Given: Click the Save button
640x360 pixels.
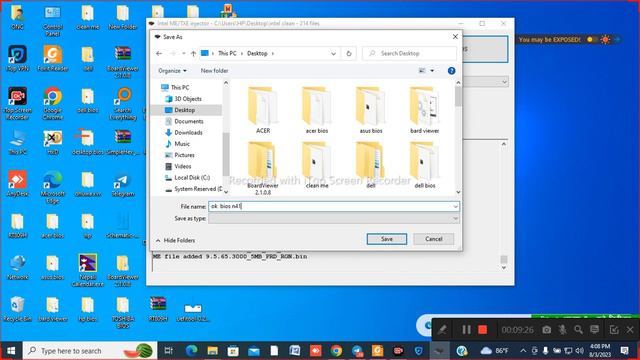Looking at the screenshot, I should click(x=387, y=239).
